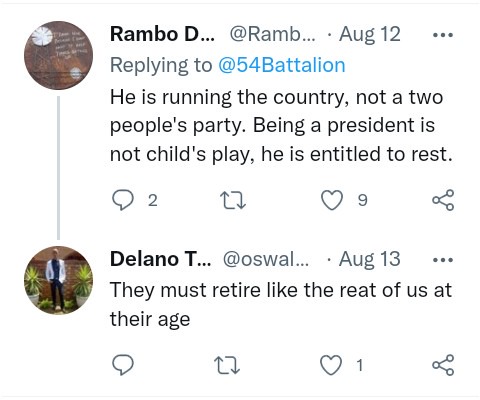Open more options for Delano T's tweet
This screenshot has width=480, height=400.
coord(443,260)
